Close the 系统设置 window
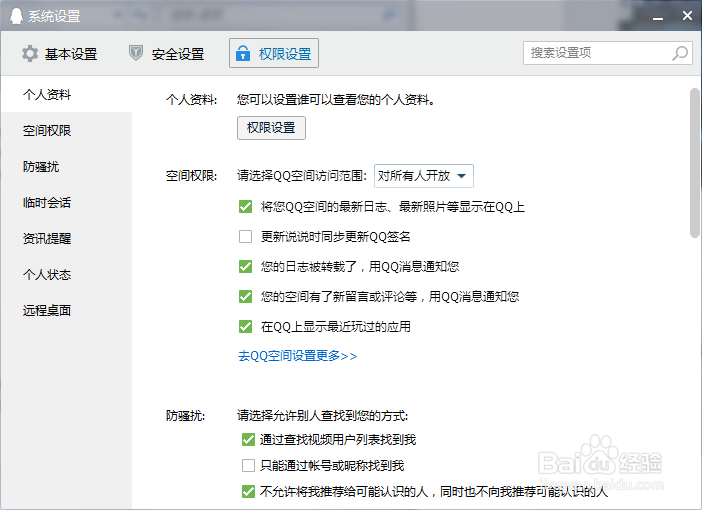Screen dimensions: 702x510 (x=687, y=16)
